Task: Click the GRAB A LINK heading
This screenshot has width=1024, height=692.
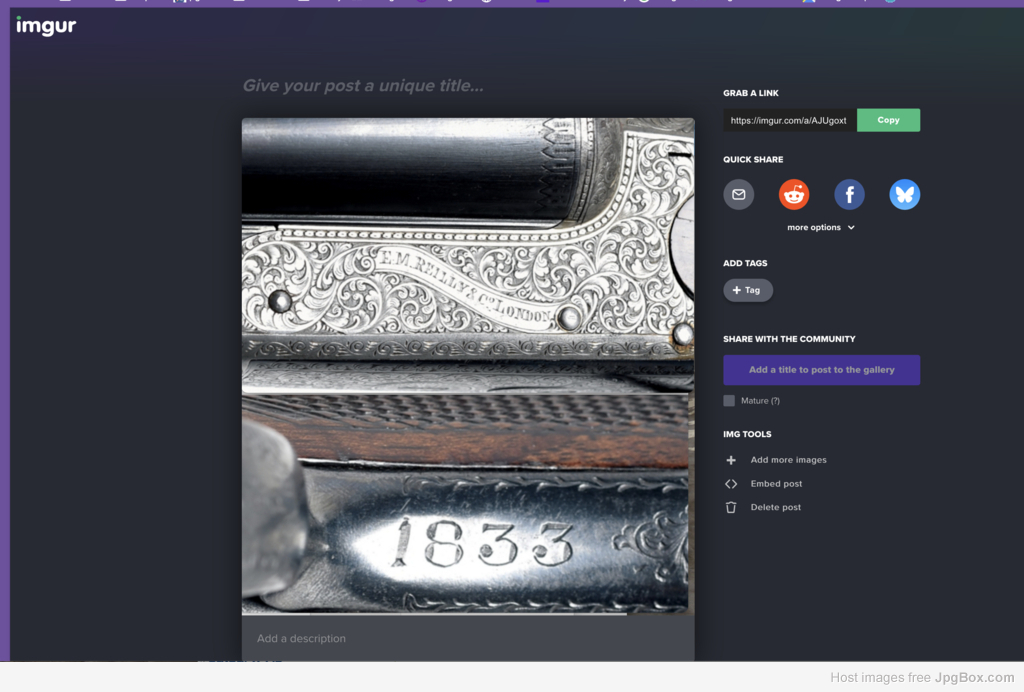Action: (750, 93)
